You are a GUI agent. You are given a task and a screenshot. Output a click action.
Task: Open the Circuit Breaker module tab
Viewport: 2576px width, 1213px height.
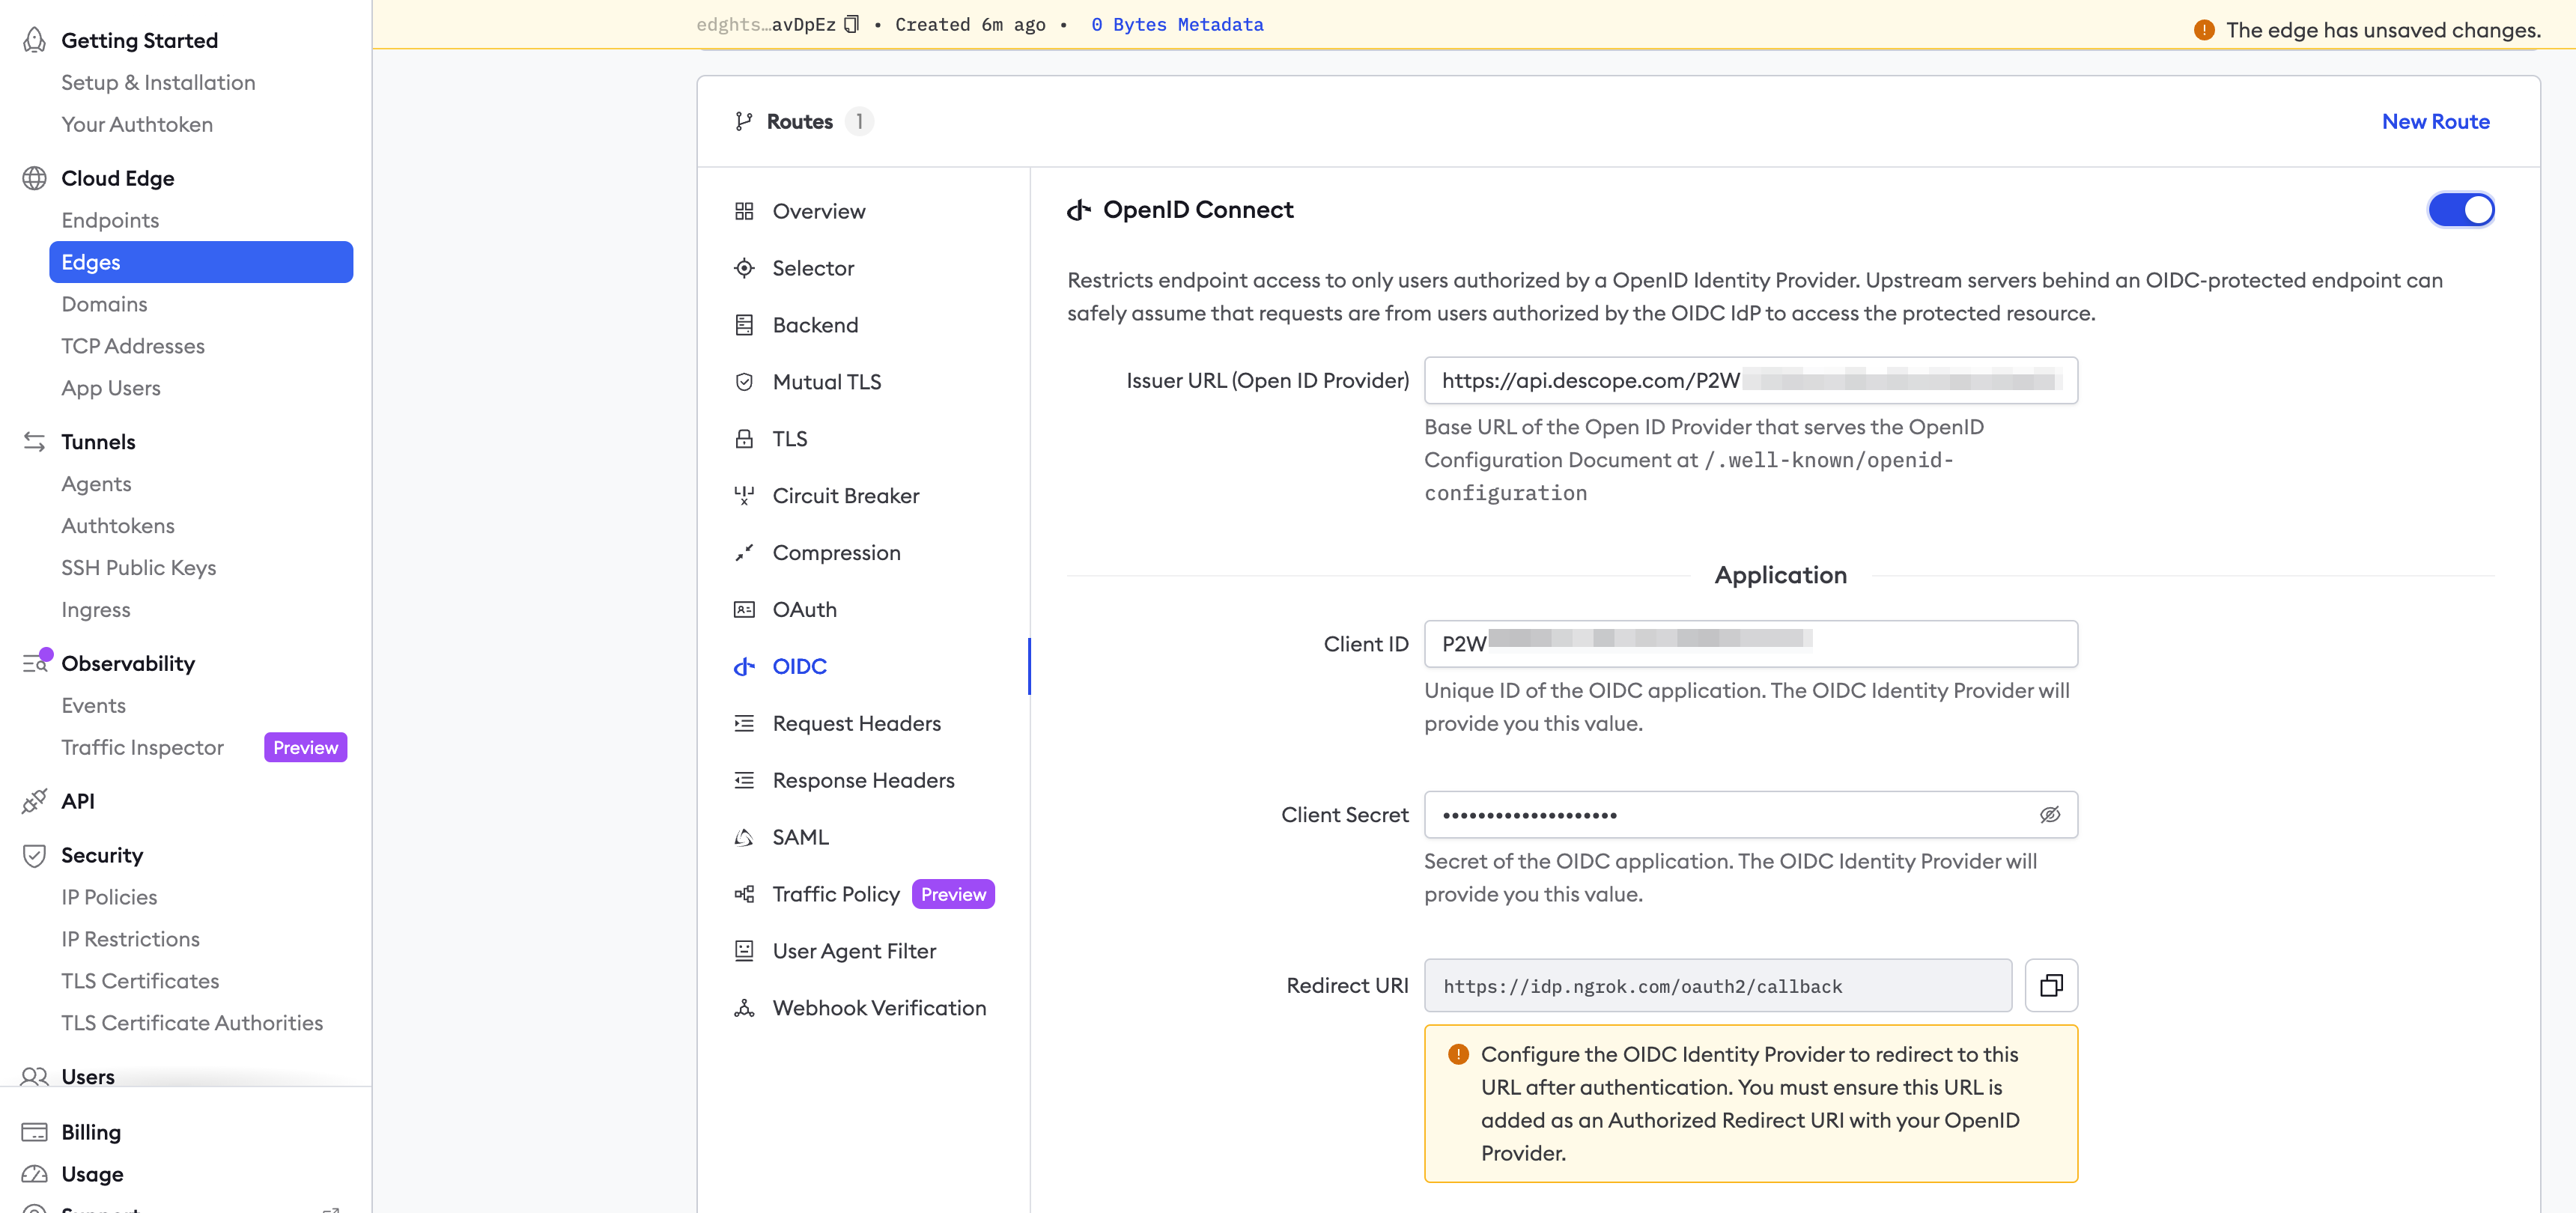pyautogui.click(x=845, y=495)
